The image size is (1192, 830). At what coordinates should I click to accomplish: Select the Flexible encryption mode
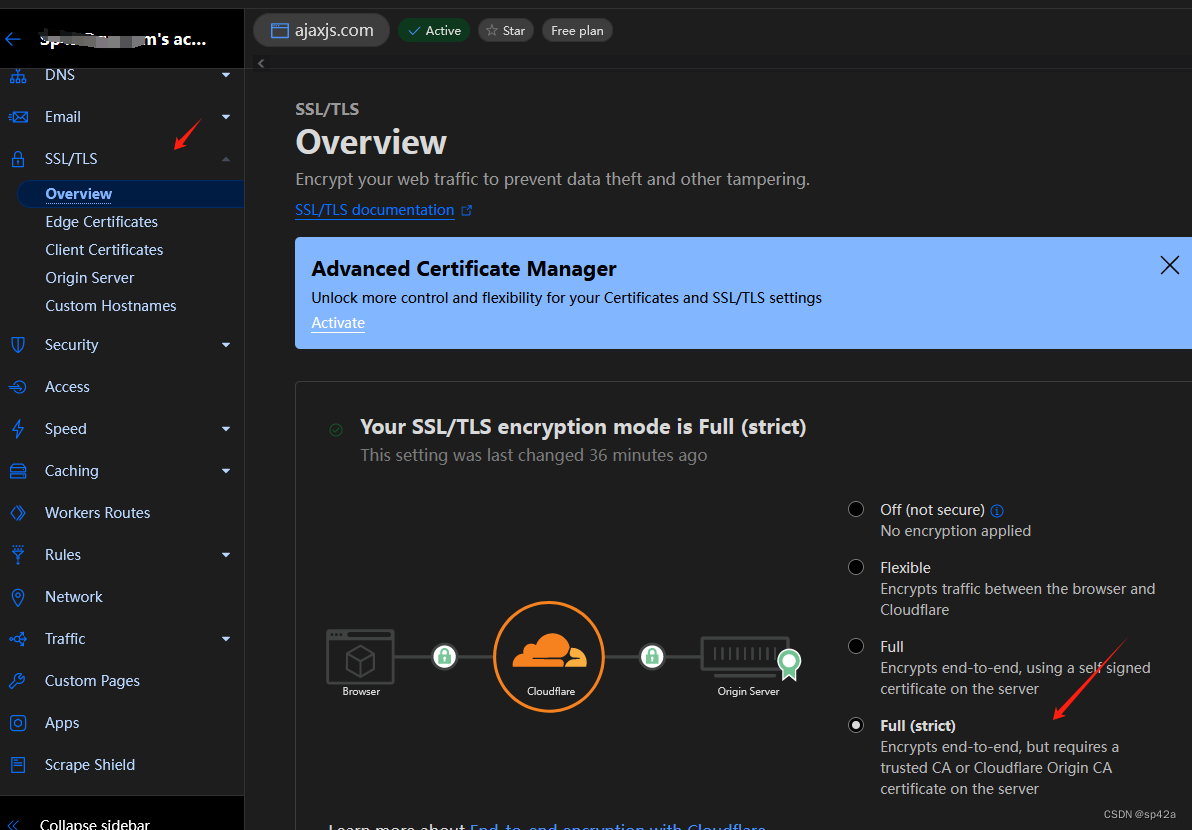point(856,567)
